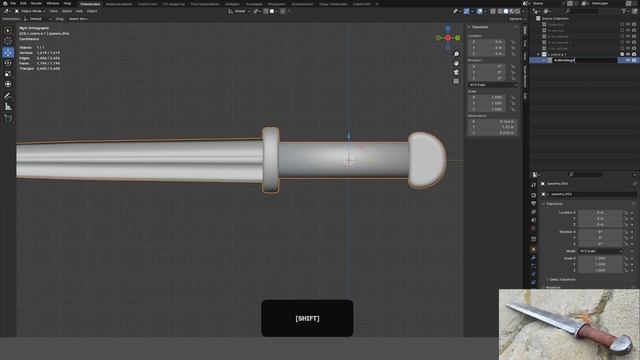640x360 pixels.
Task: Open Object Mode dropdown
Action: (31, 11)
